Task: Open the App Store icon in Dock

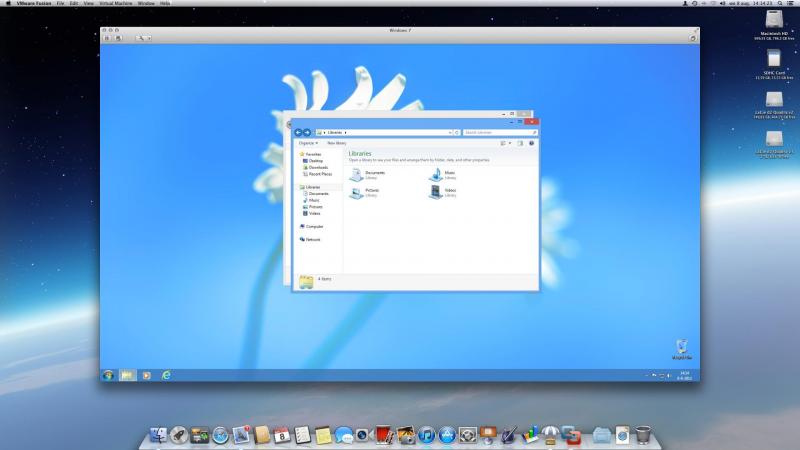Action: tap(447, 435)
